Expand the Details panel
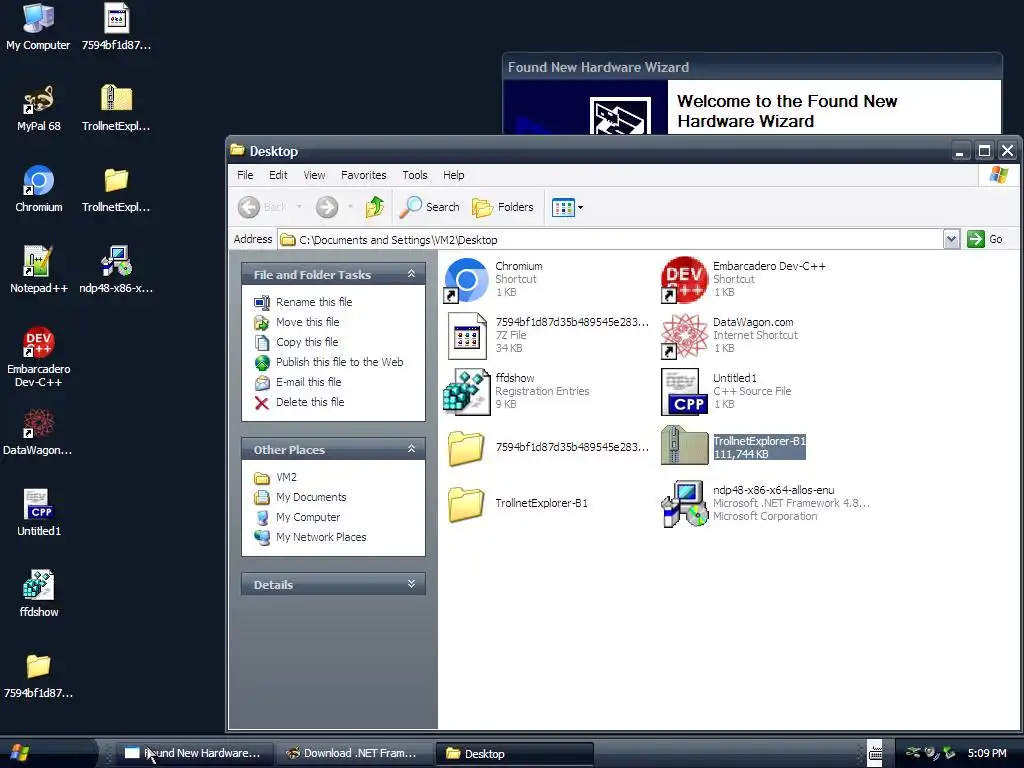This screenshot has width=1024, height=768. (411, 584)
